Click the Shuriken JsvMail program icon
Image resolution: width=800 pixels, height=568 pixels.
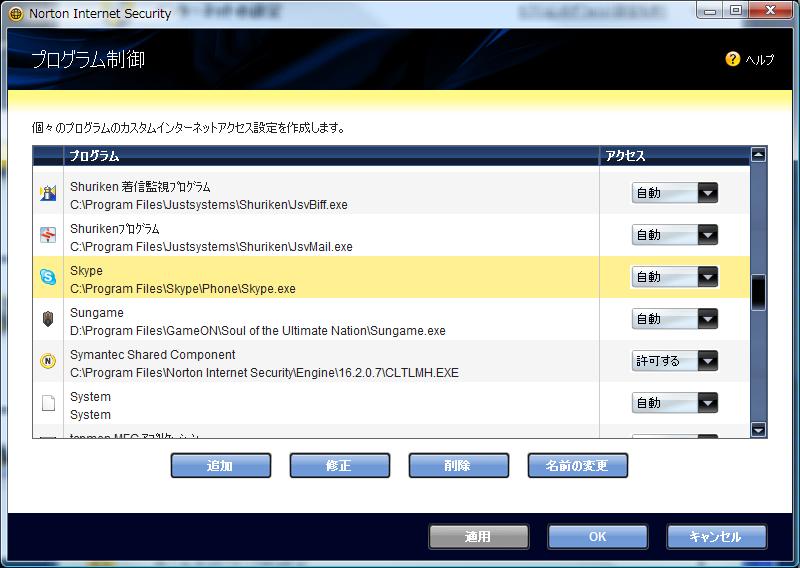[48, 235]
